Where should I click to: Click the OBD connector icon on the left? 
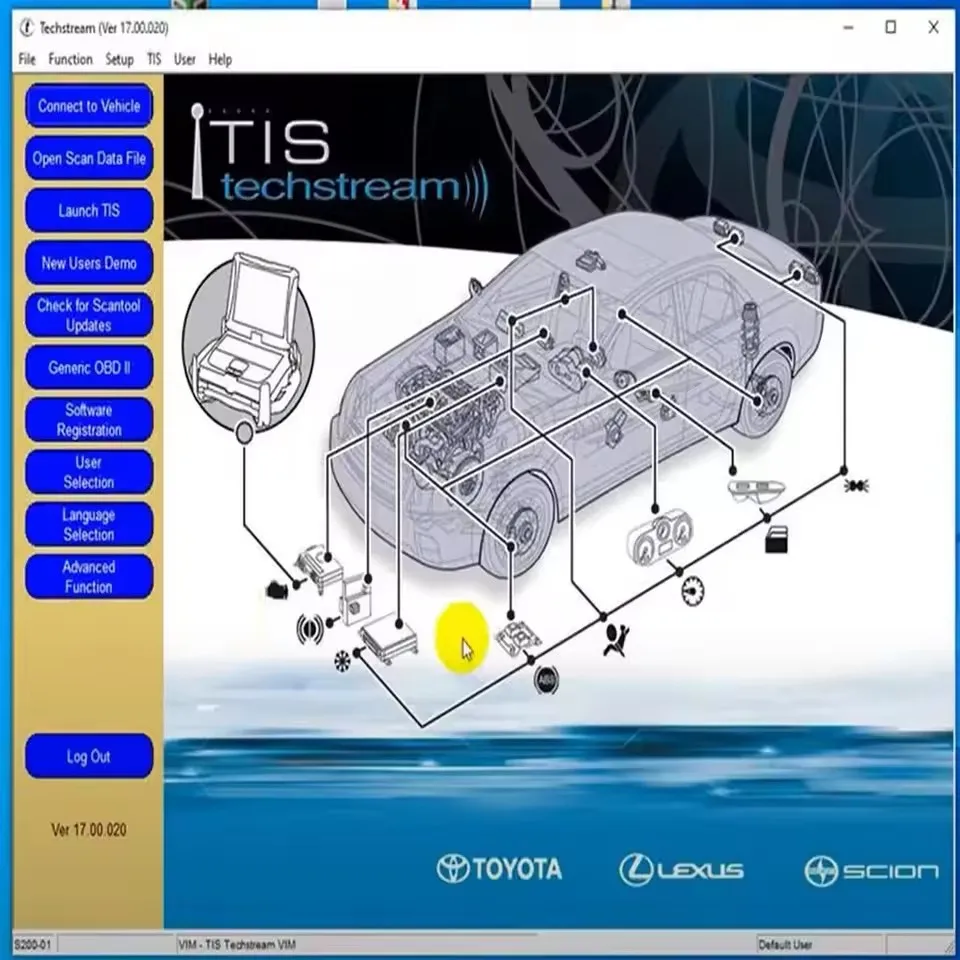click(277, 590)
